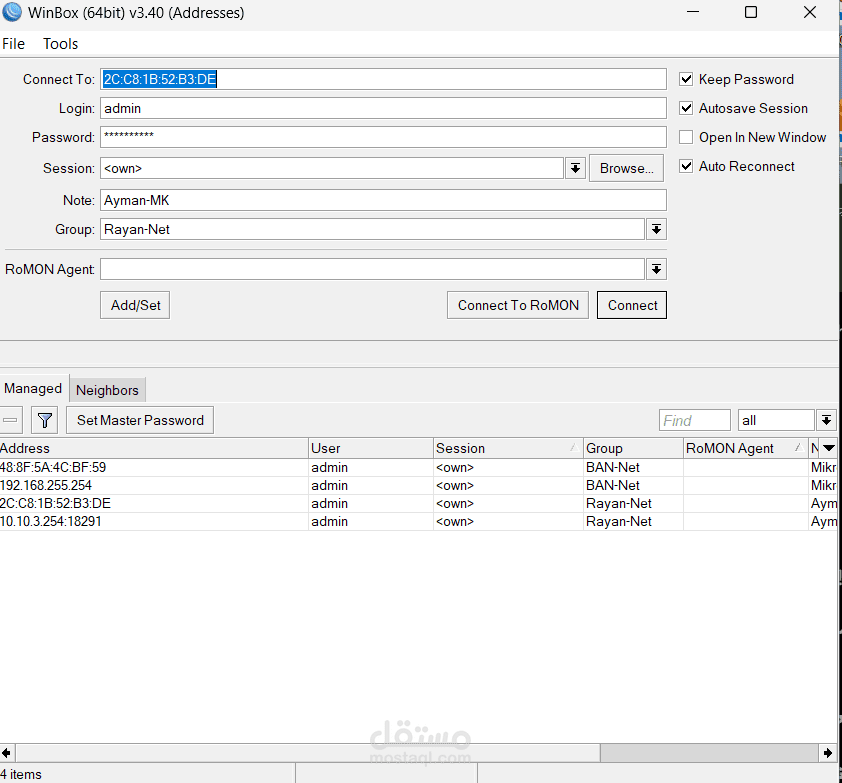Image resolution: width=842 pixels, height=783 pixels.
Task: Select the 10.10.3.254:18291 address row
Action: pos(418,522)
